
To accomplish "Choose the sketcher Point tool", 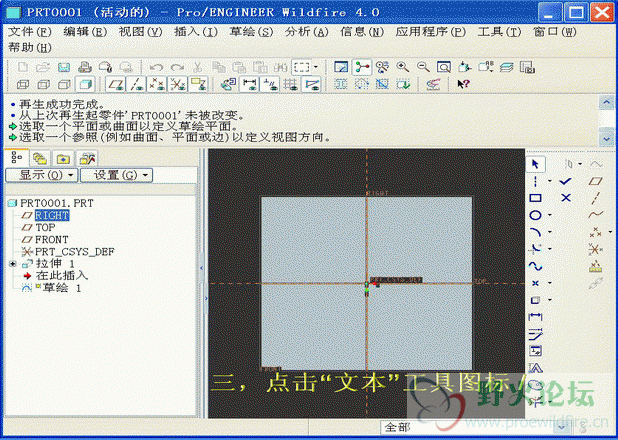I will point(535,283).
